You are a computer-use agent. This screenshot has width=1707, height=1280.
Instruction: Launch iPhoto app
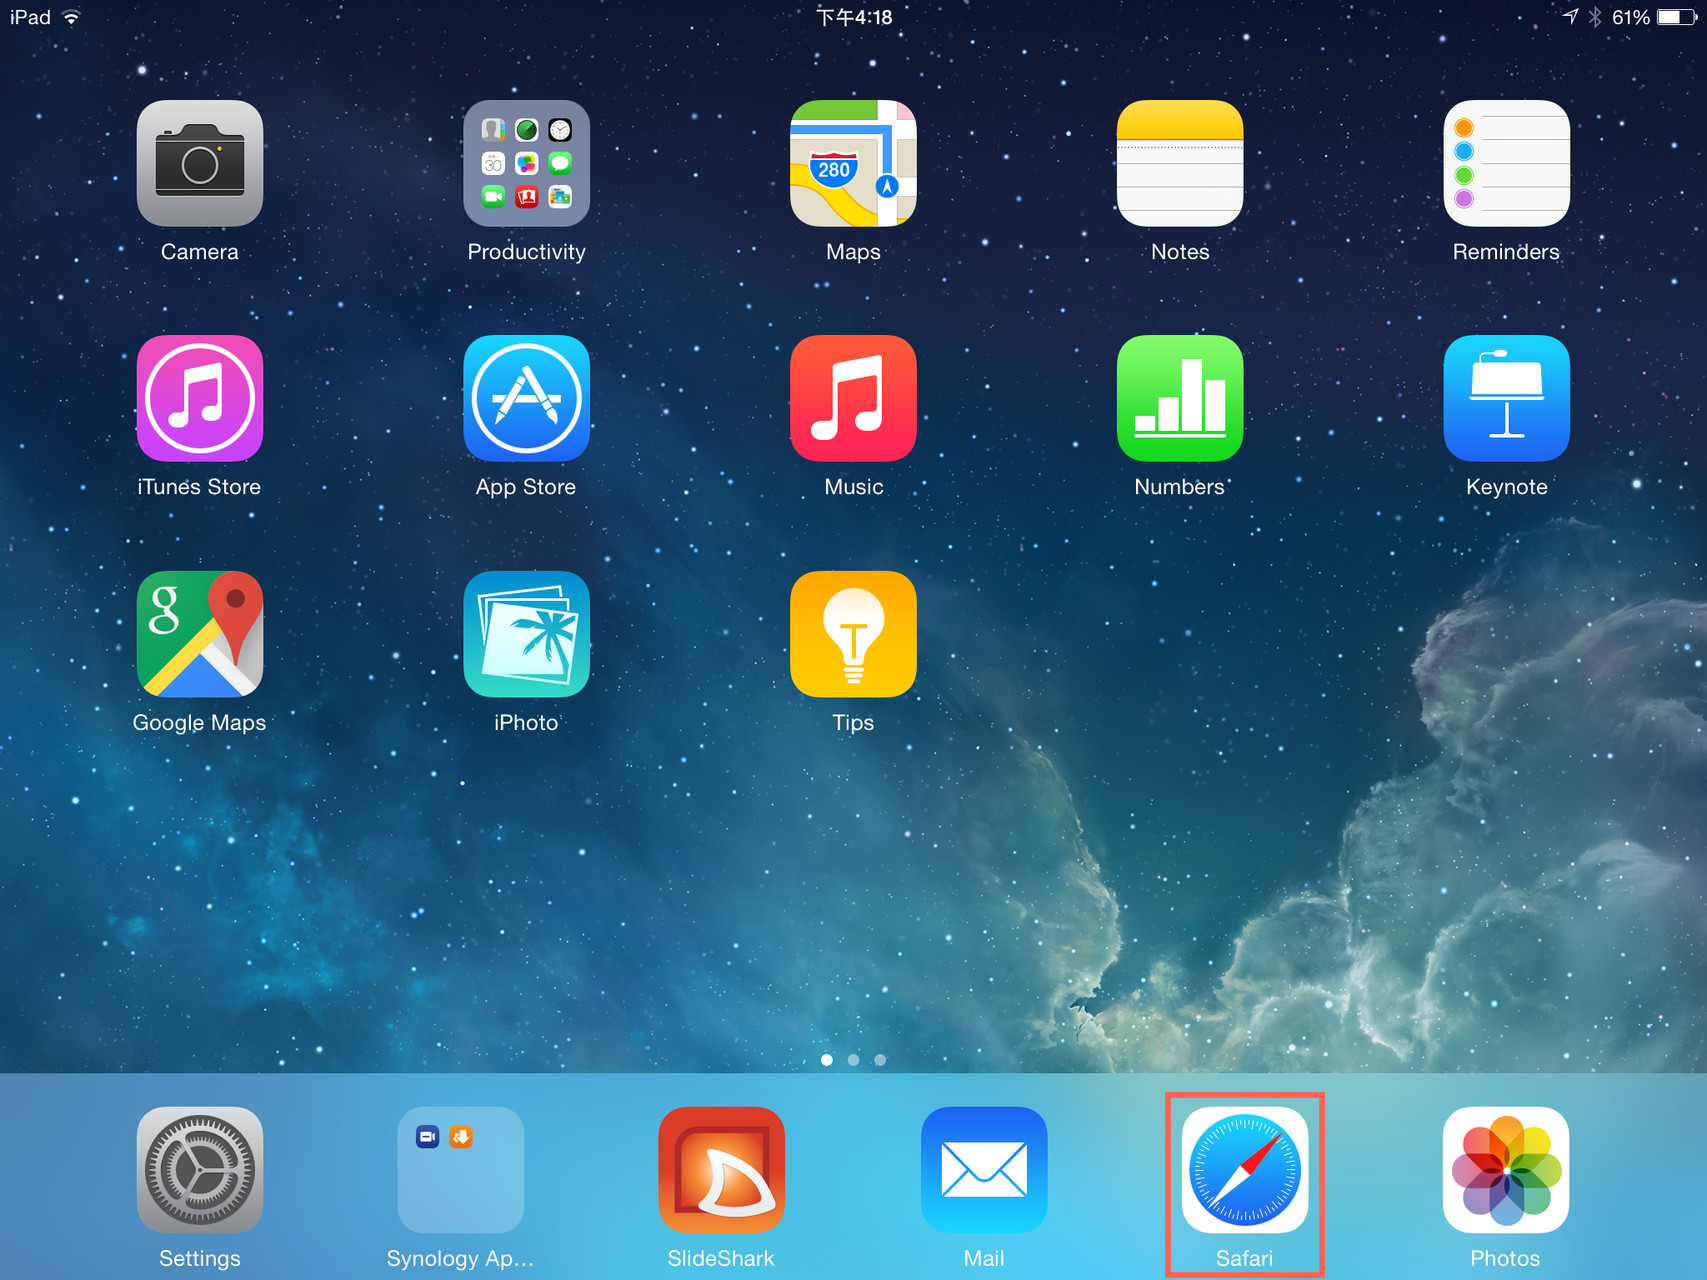click(x=526, y=634)
